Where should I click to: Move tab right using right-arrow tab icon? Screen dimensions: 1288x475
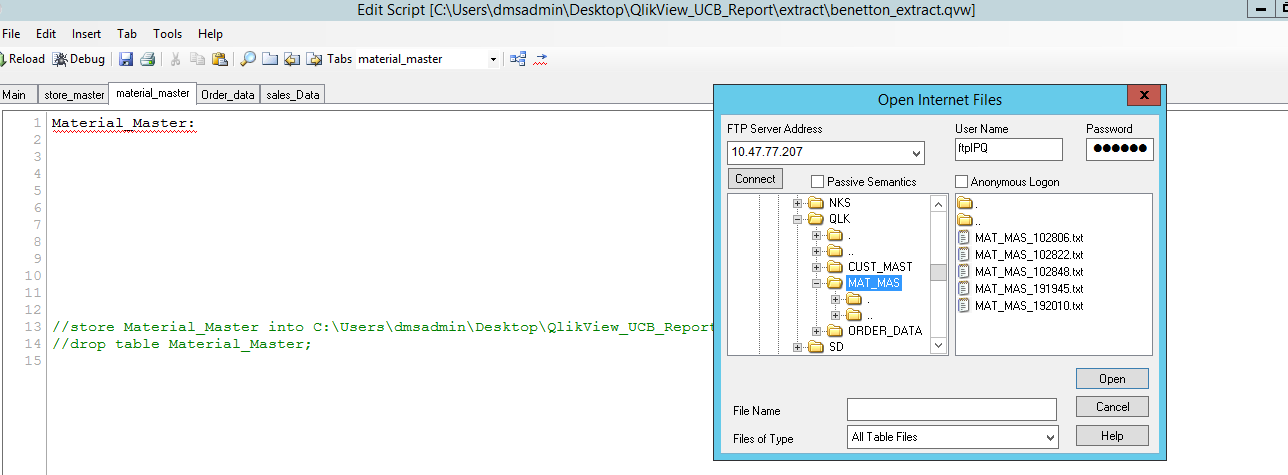click(x=314, y=59)
